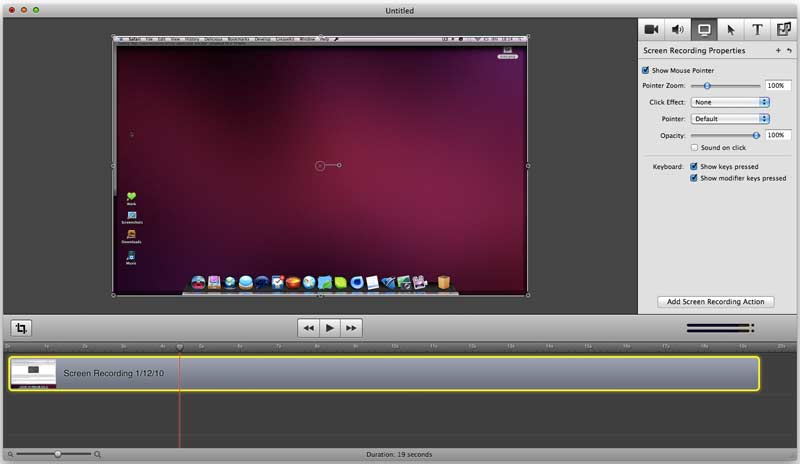
Task: Open the Safari menu in recorded menu bar
Action: (x=135, y=39)
